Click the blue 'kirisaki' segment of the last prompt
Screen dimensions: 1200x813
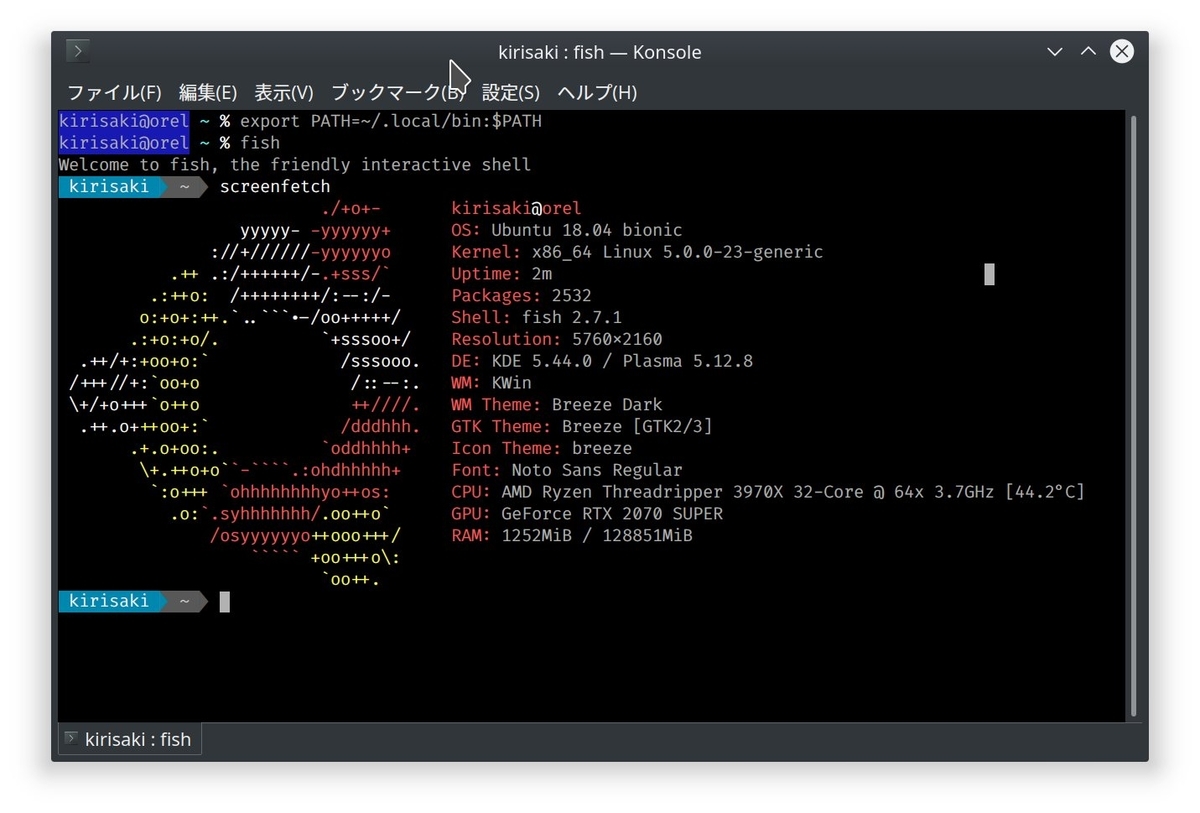(109, 602)
